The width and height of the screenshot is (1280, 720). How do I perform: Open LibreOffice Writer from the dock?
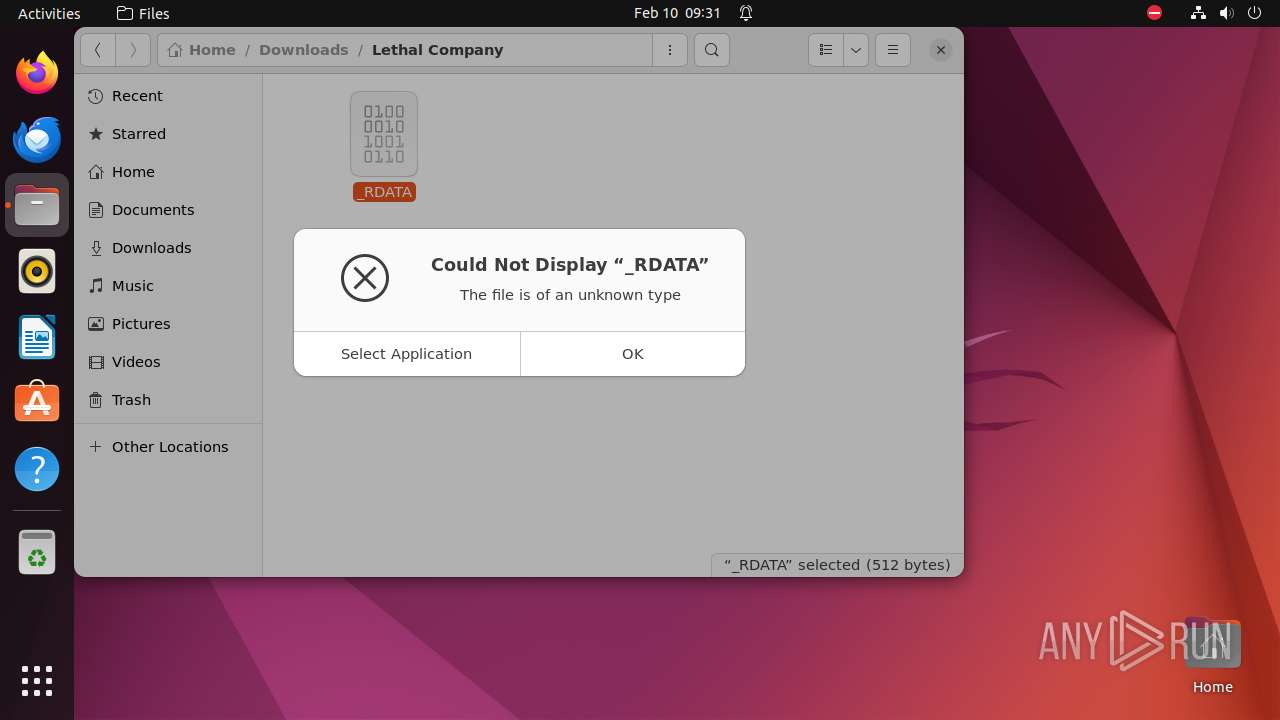coord(37,337)
